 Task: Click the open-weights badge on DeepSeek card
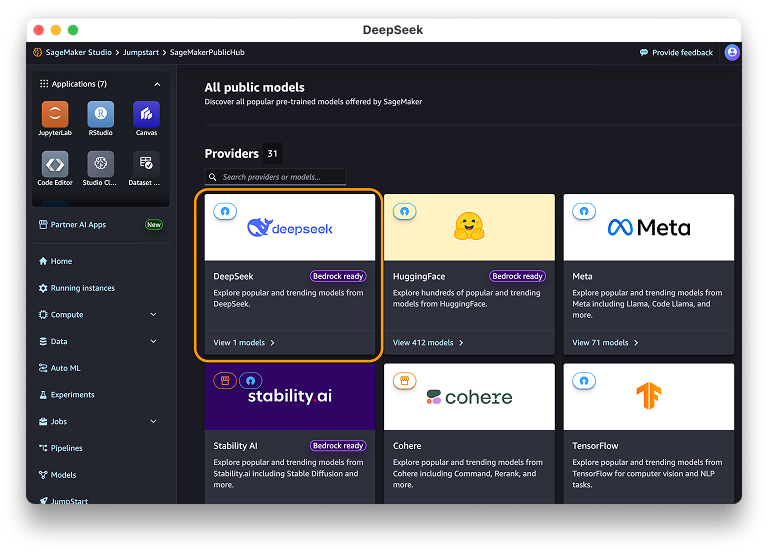(225, 212)
